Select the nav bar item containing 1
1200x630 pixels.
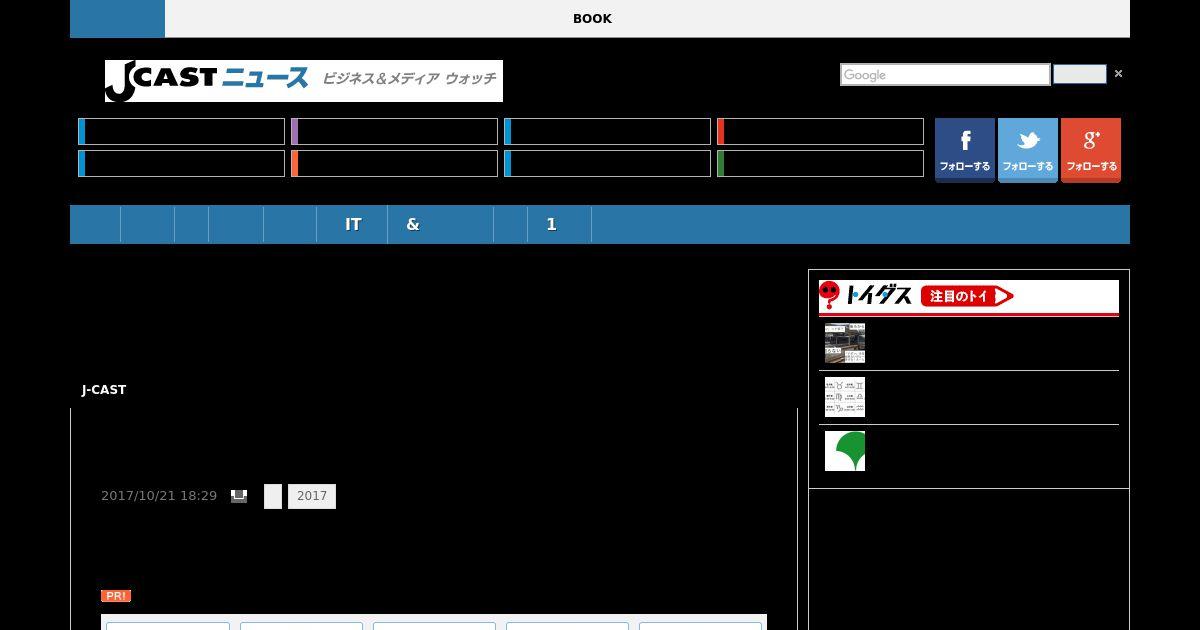pos(560,225)
